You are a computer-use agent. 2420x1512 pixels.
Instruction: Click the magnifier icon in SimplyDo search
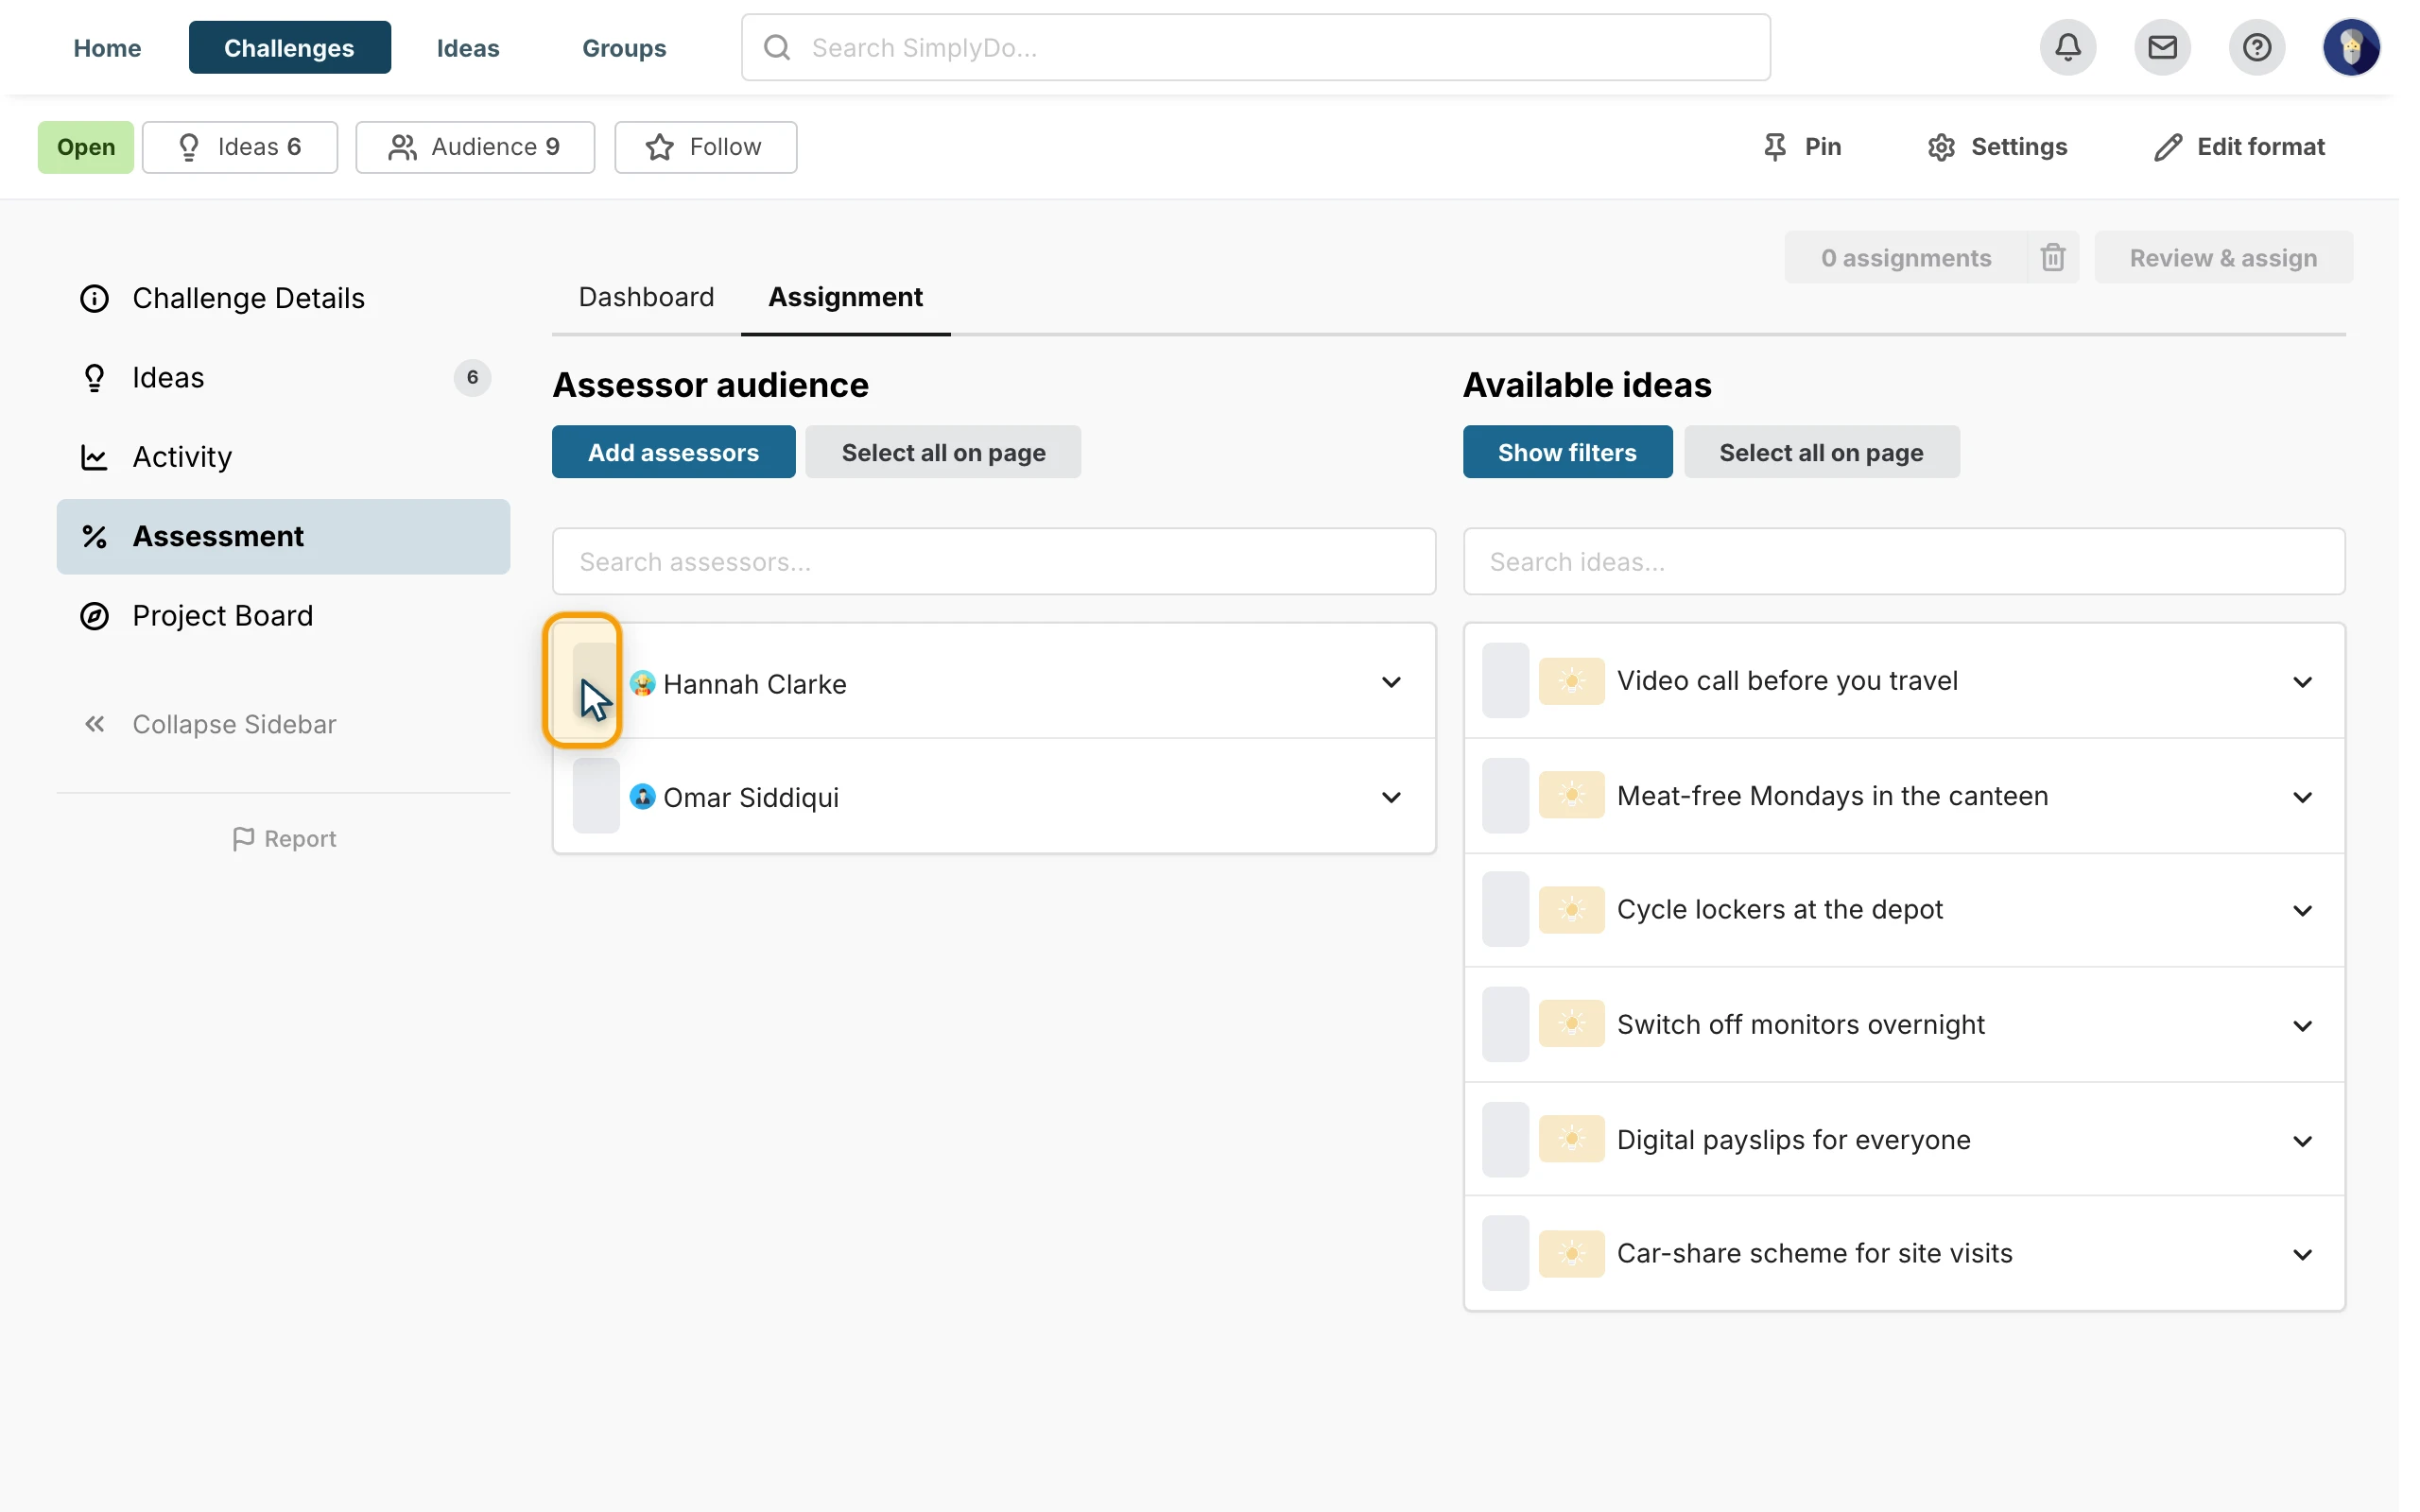777,47
